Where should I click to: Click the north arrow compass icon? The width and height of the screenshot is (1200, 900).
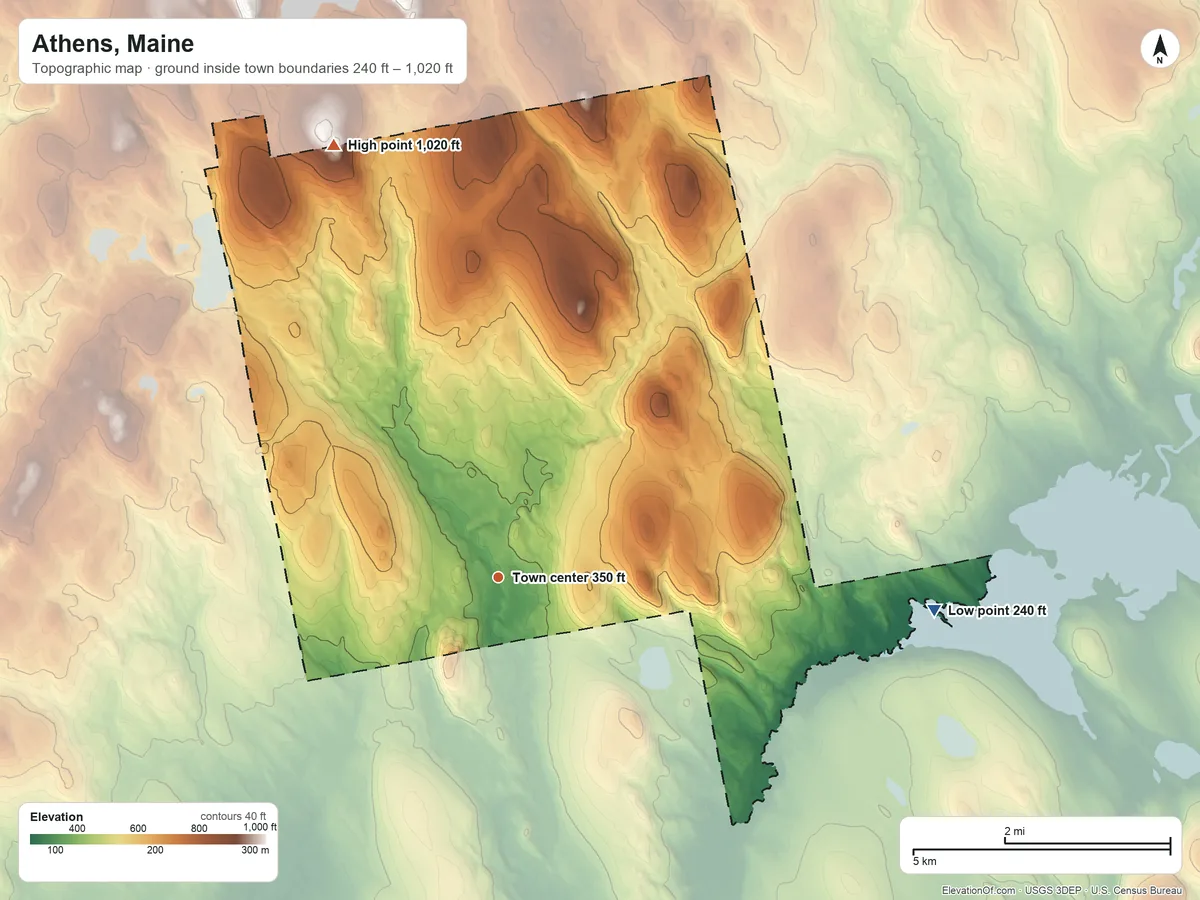click(x=1159, y=49)
